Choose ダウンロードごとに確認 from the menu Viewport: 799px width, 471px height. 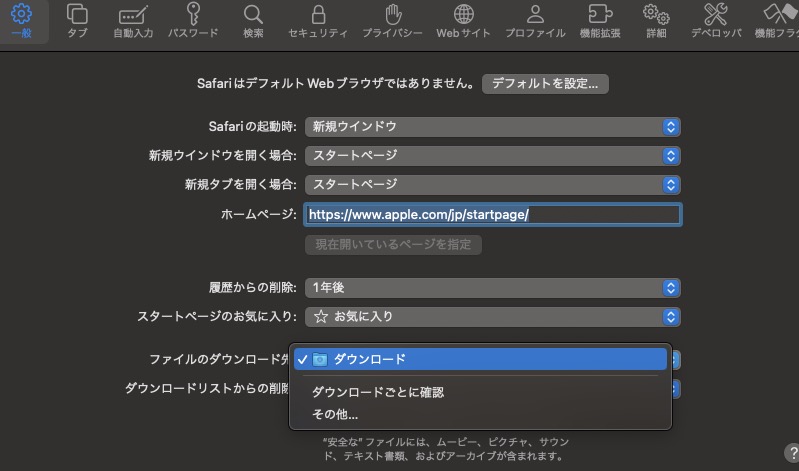378,392
